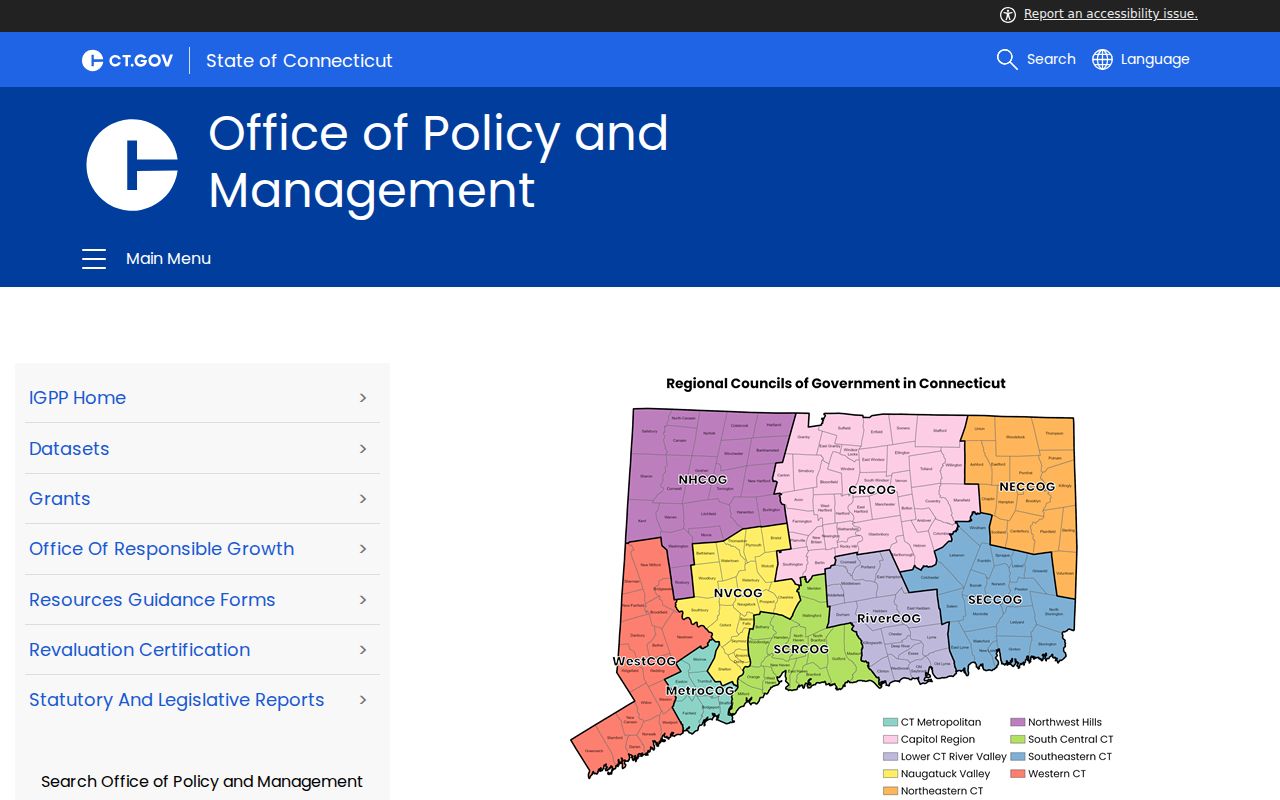Expand the Revaluation Certification chevron
Image resolution: width=1280 pixels, height=800 pixels.
point(363,650)
